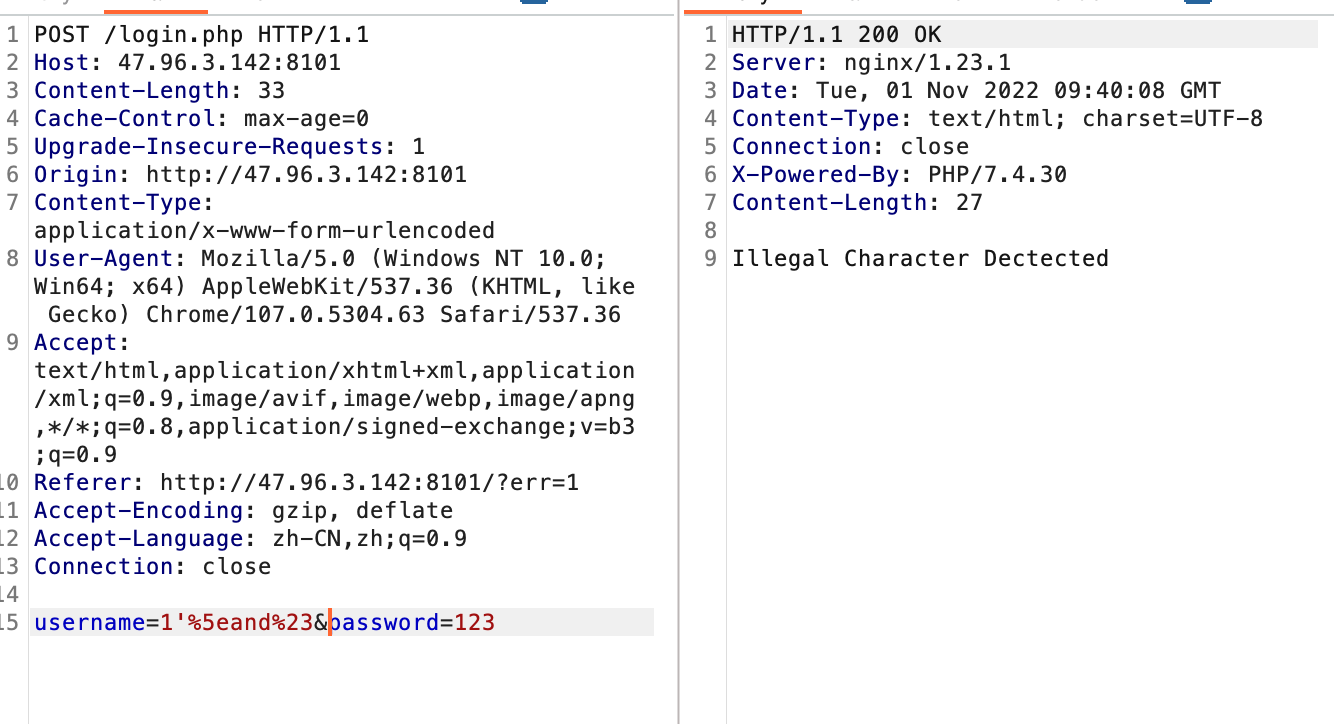Image resolution: width=1334 pixels, height=724 pixels.
Task: Click the '1'%5eand%23' username payload value
Action: (x=237, y=623)
